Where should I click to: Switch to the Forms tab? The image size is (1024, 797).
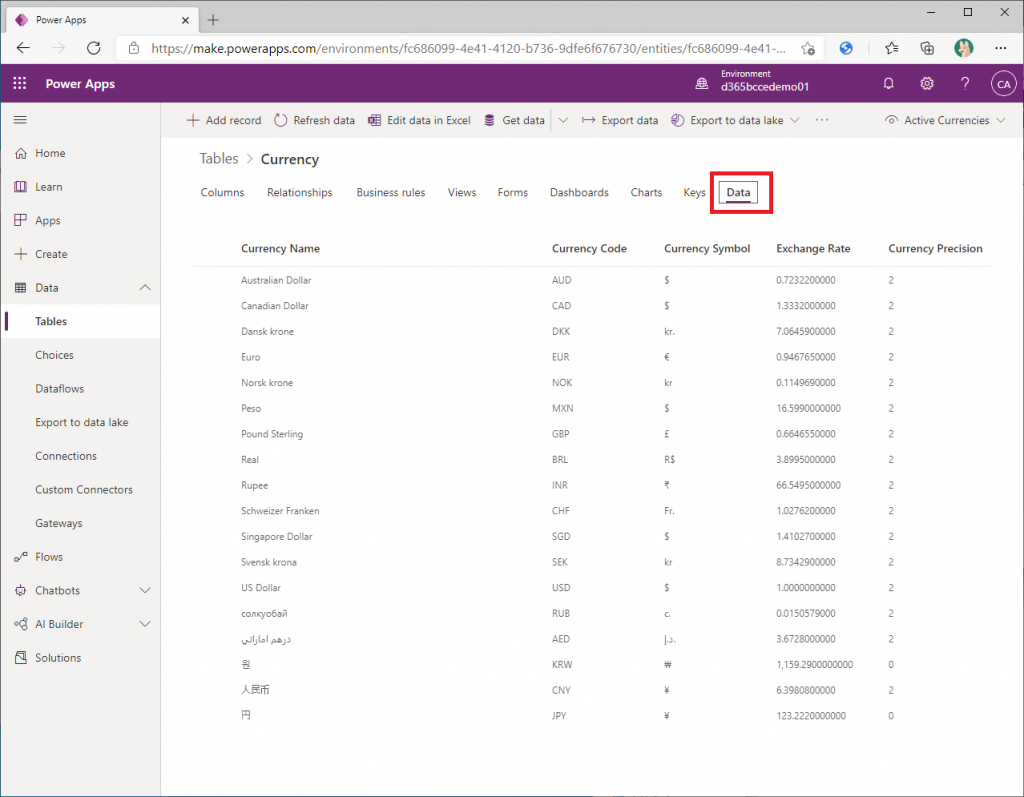pyautogui.click(x=513, y=193)
